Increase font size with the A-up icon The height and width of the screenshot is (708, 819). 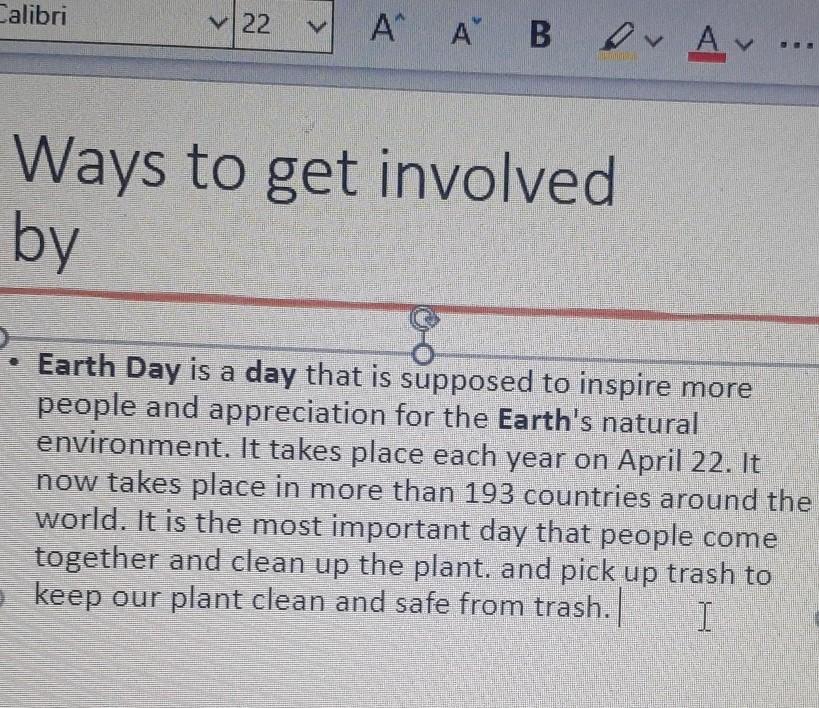point(388,29)
